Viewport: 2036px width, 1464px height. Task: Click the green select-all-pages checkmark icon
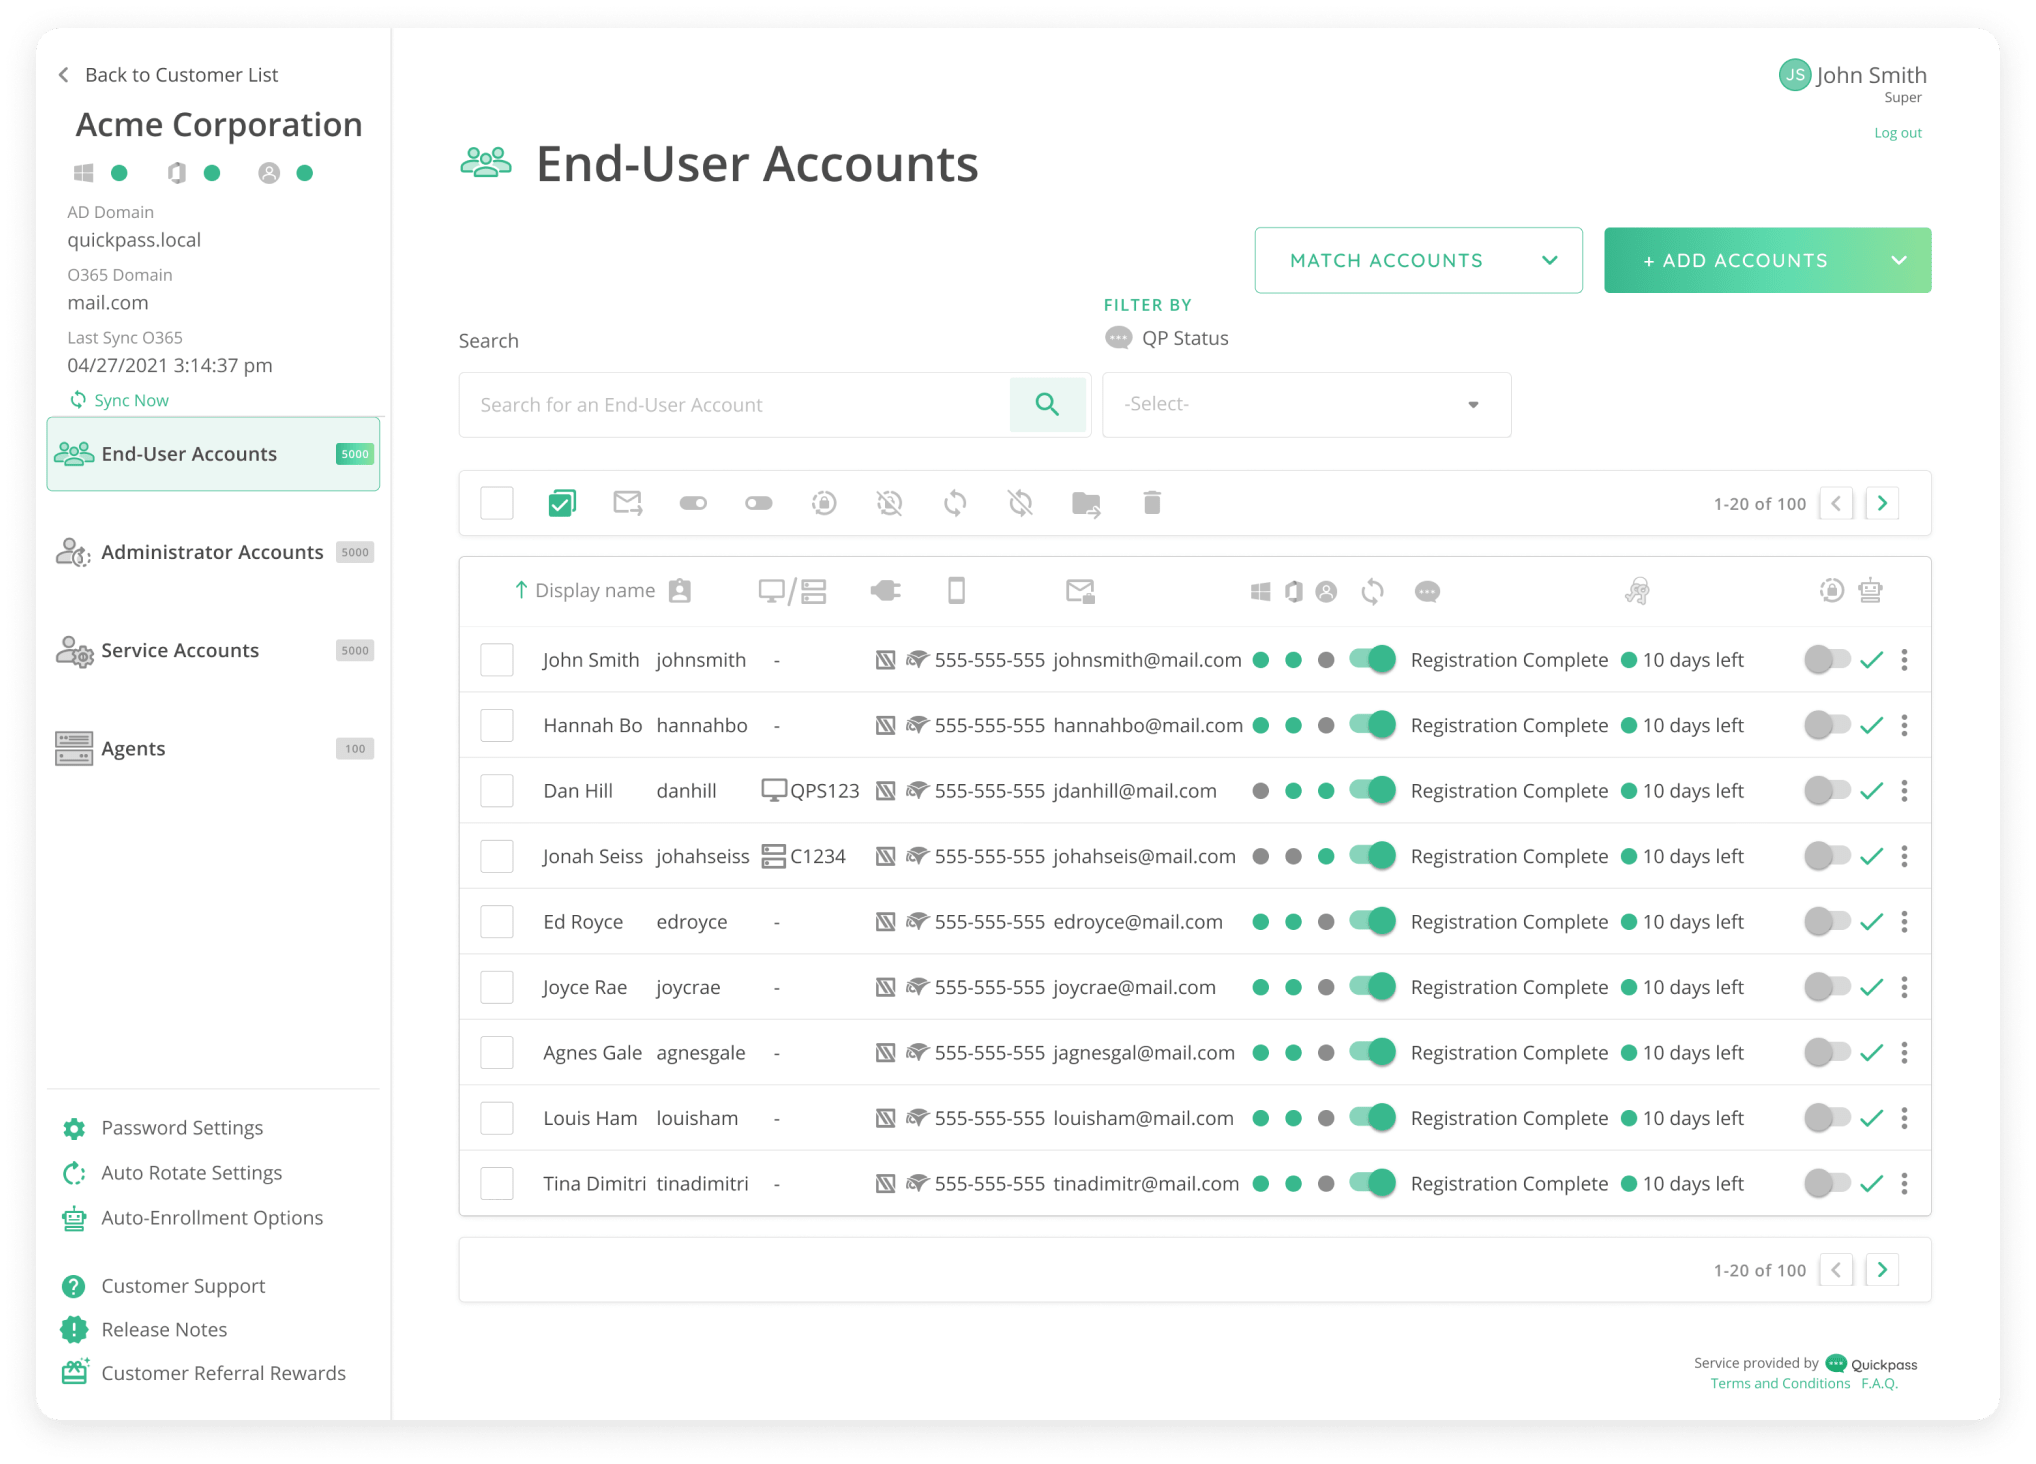point(562,503)
